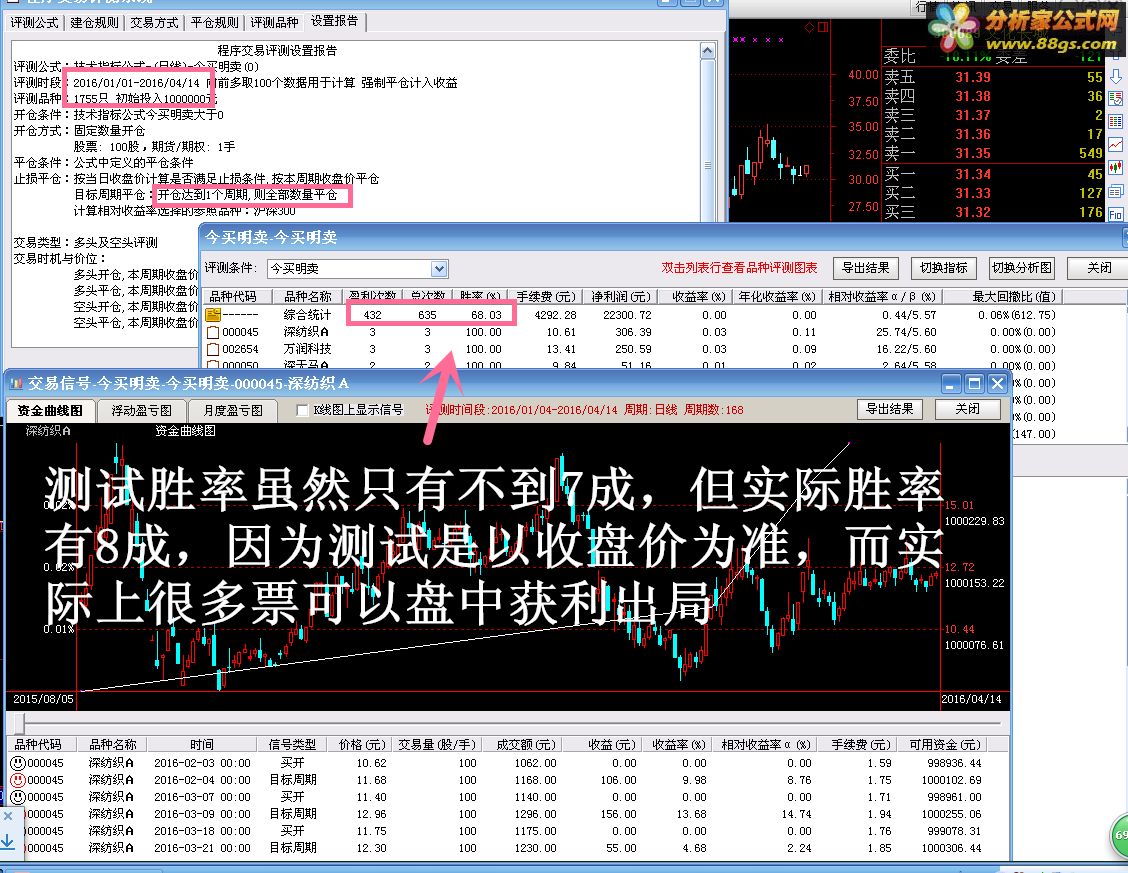Open the 评测条件 今买明卖 dropdown
The height and width of the screenshot is (873, 1128).
[439, 269]
